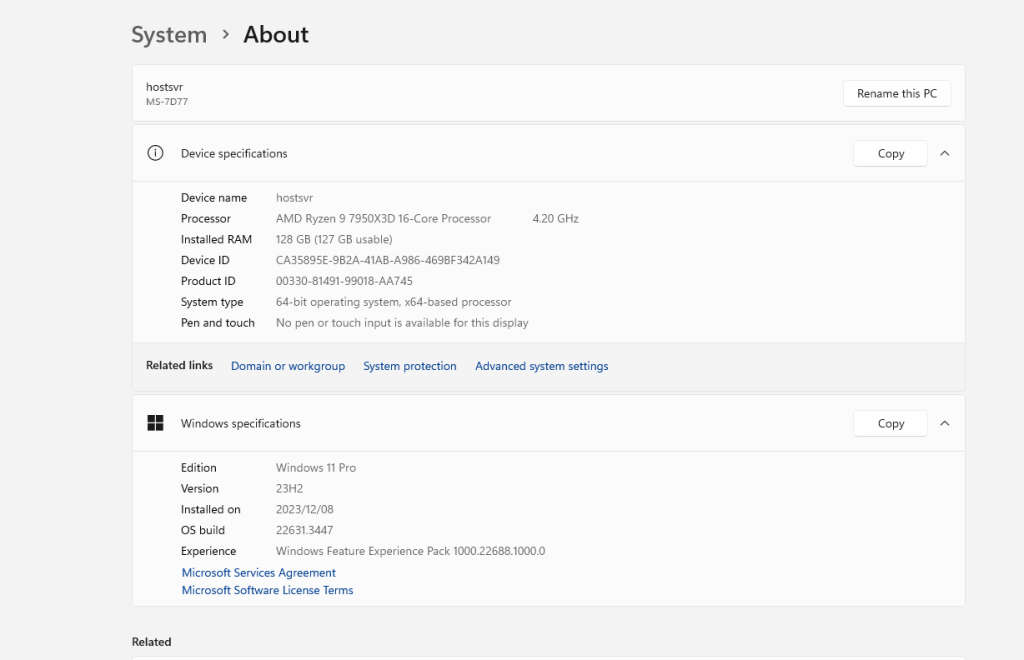Open Advanced system settings
The width and height of the screenshot is (1024, 660).
coord(542,366)
